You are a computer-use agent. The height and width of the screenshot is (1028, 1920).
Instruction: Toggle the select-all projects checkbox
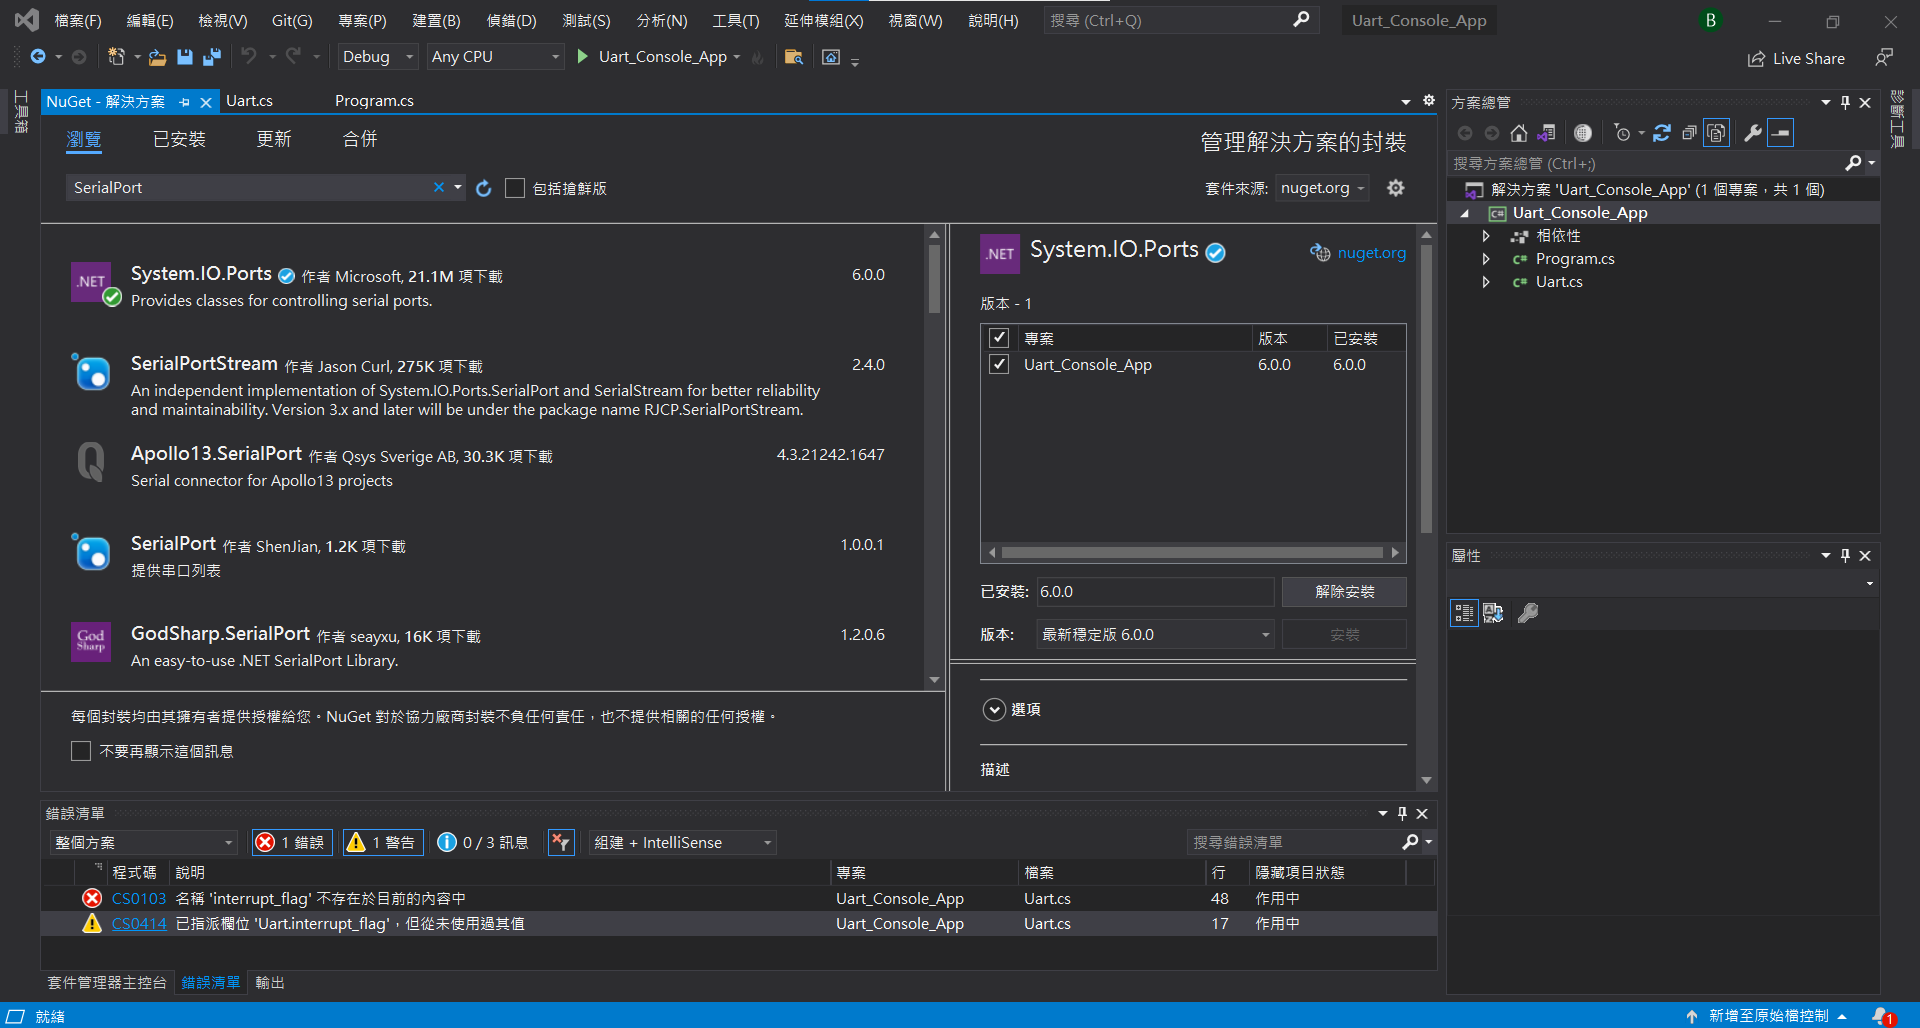coord(999,338)
